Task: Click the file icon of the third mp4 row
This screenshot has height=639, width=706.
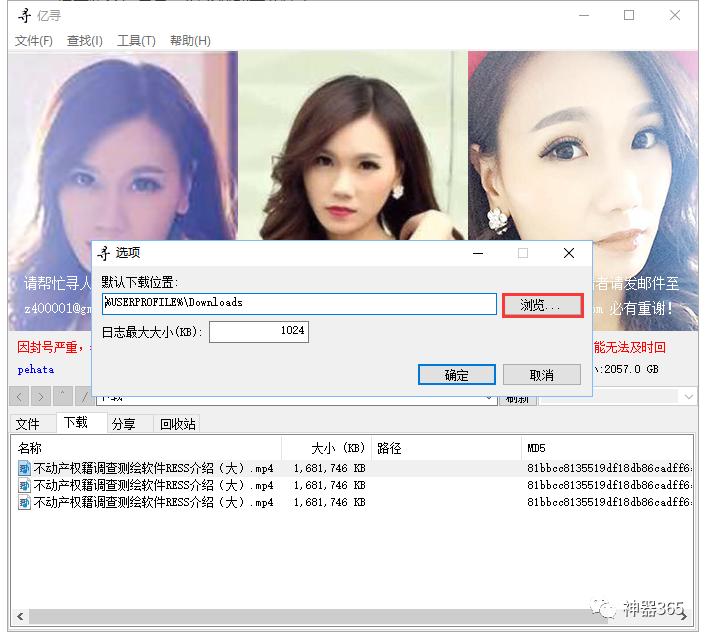Action: coord(24,502)
